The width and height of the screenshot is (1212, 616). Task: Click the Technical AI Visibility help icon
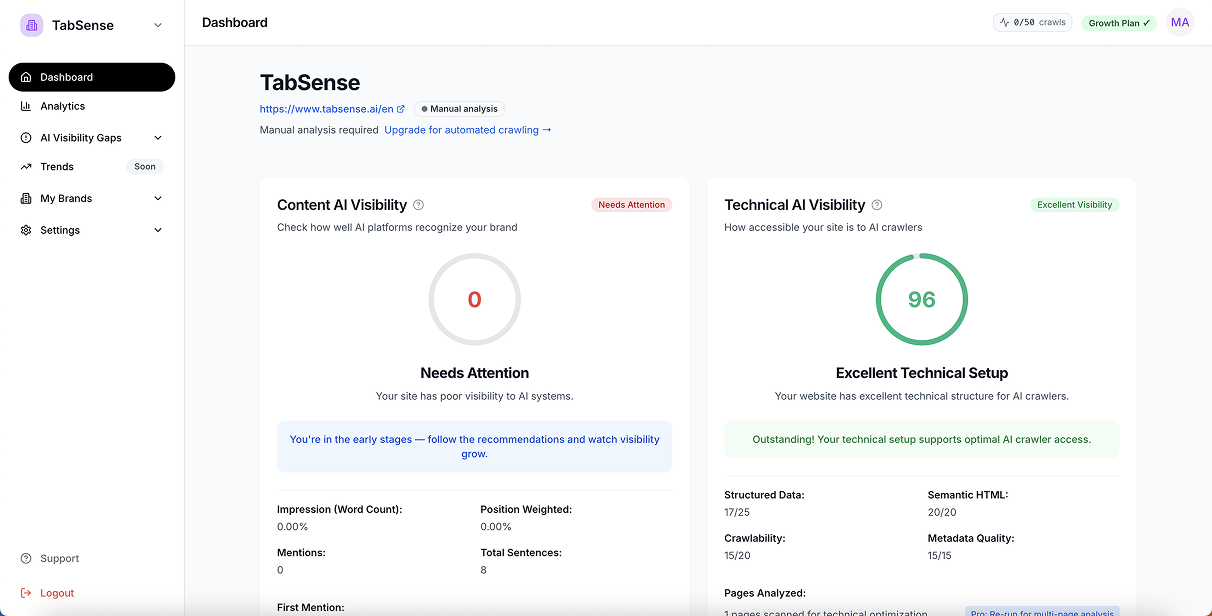coord(877,205)
